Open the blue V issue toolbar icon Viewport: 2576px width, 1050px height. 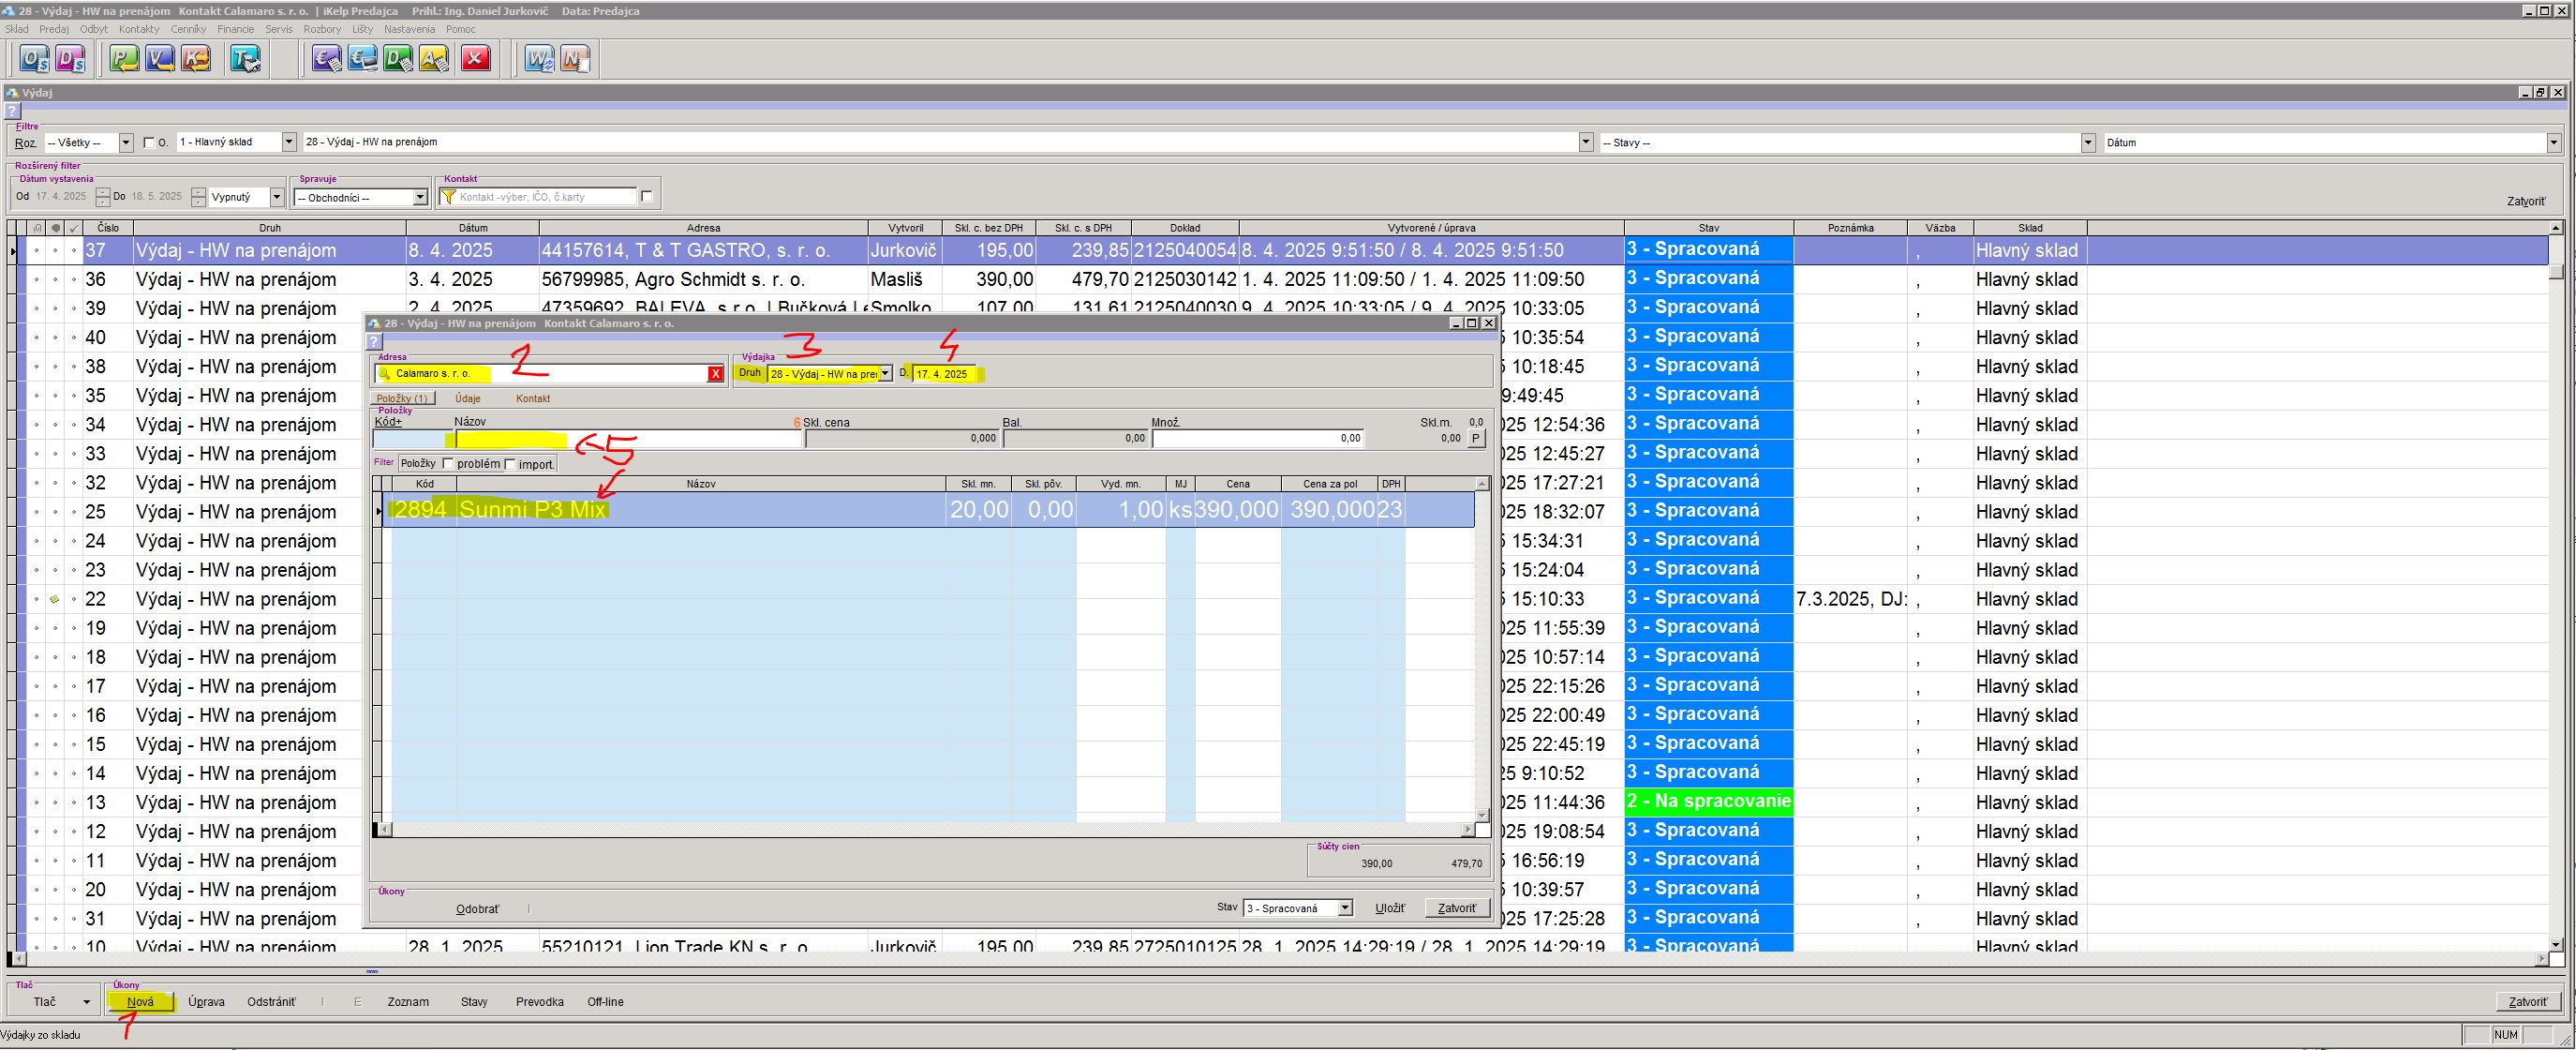tap(160, 59)
